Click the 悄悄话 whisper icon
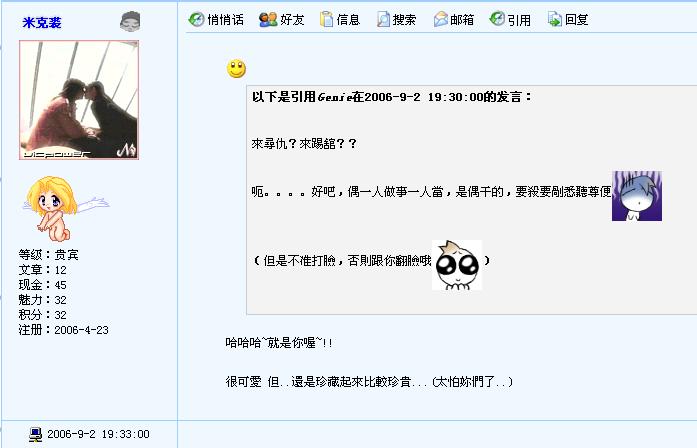Screen dimensions: 697x448 point(196,20)
